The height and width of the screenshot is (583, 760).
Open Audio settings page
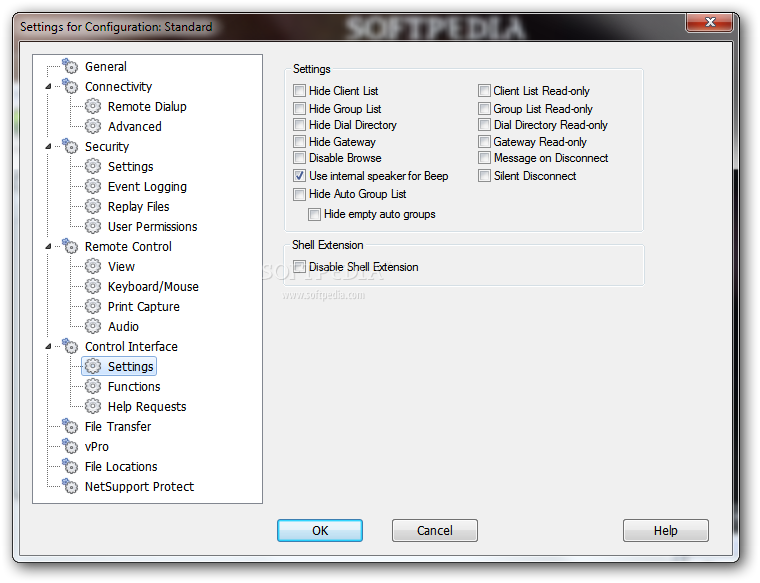(123, 327)
